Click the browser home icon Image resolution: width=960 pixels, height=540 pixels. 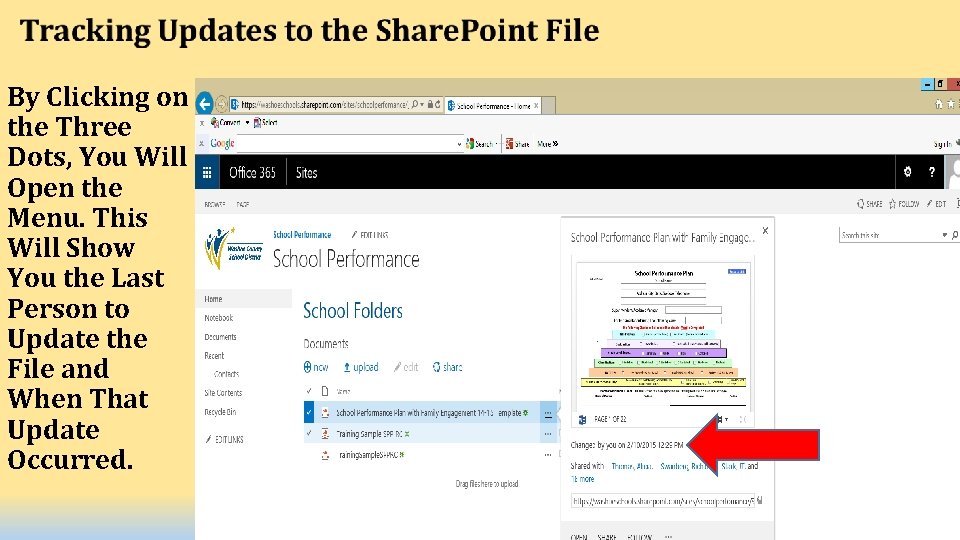(x=939, y=105)
